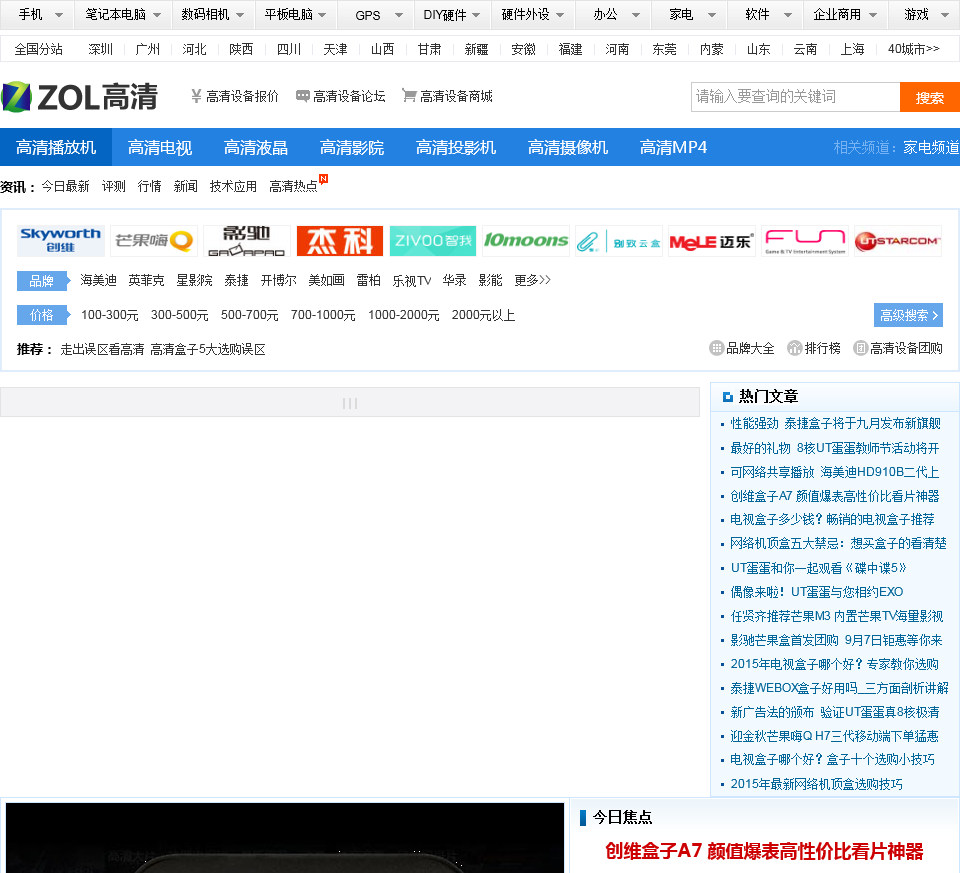The image size is (960, 873).
Task: Select the 深圳 city site
Action: (100, 49)
